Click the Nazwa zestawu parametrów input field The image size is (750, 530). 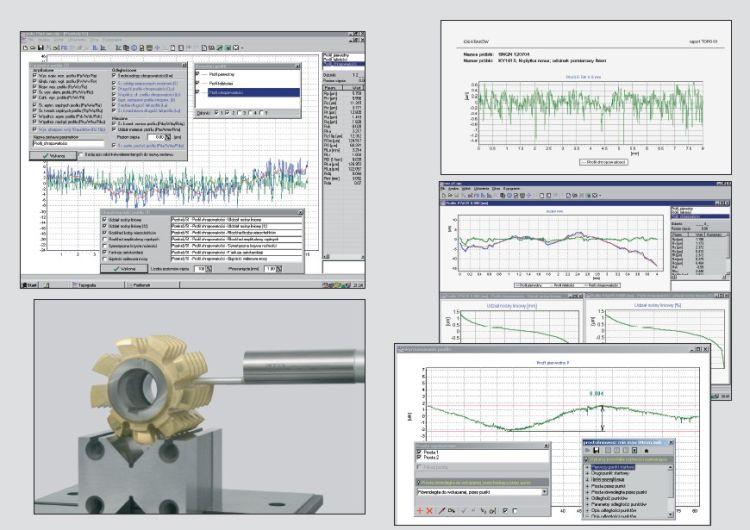coord(68,144)
